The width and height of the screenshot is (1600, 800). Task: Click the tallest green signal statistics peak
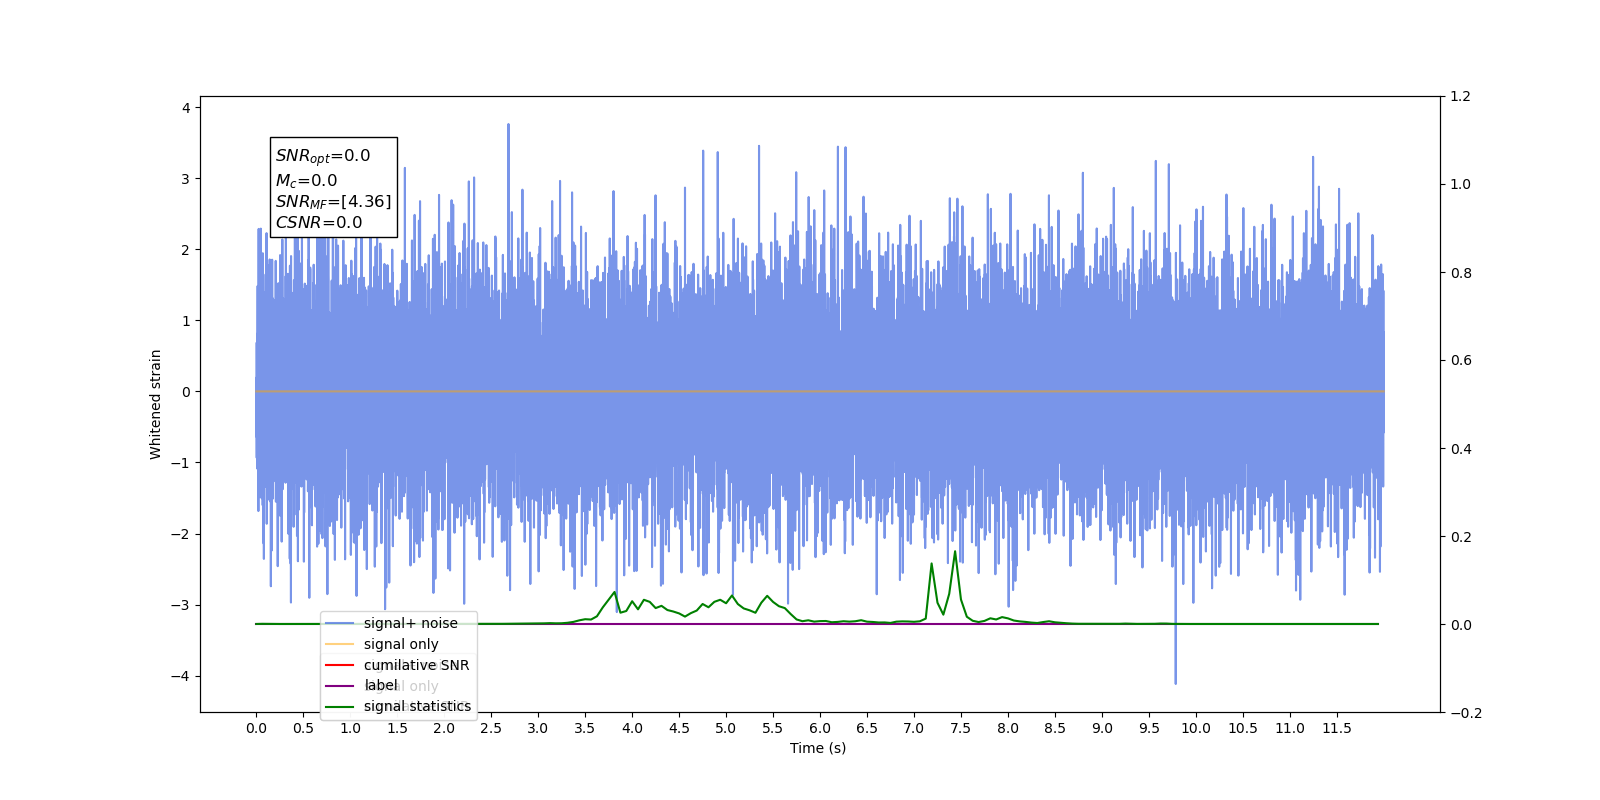click(955, 552)
